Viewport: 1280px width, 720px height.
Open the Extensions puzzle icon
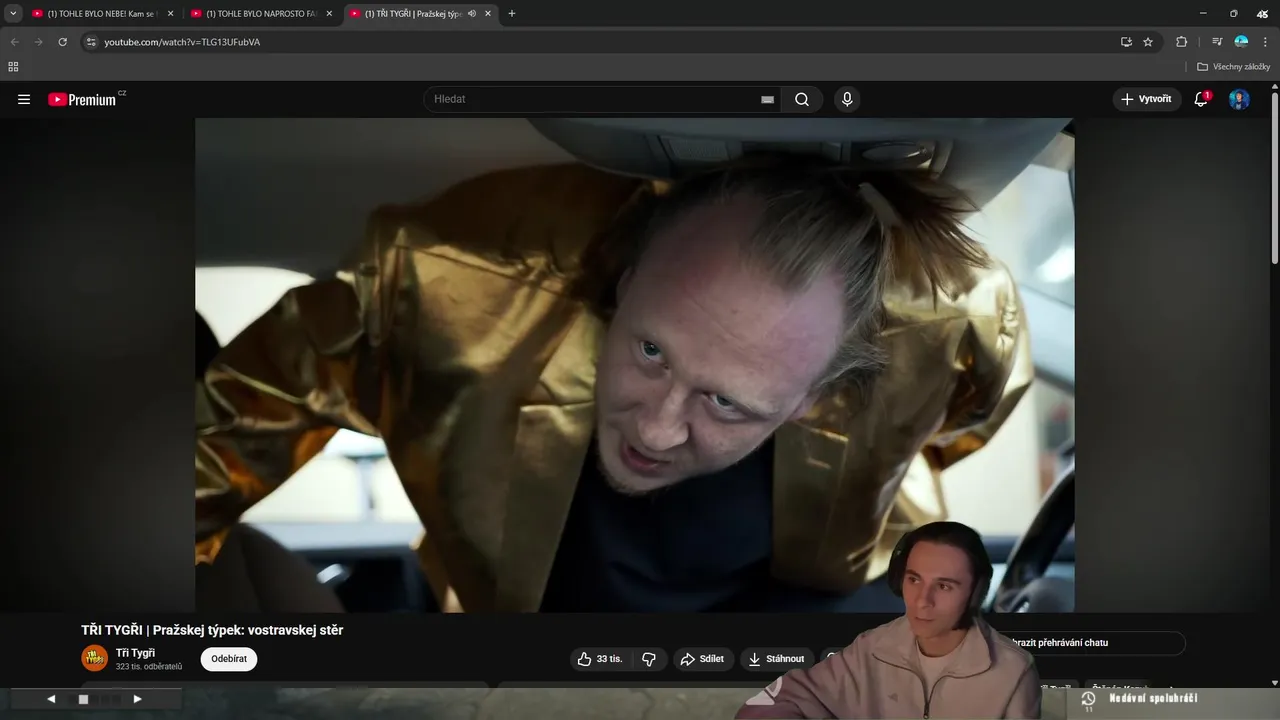pyautogui.click(x=1181, y=42)
